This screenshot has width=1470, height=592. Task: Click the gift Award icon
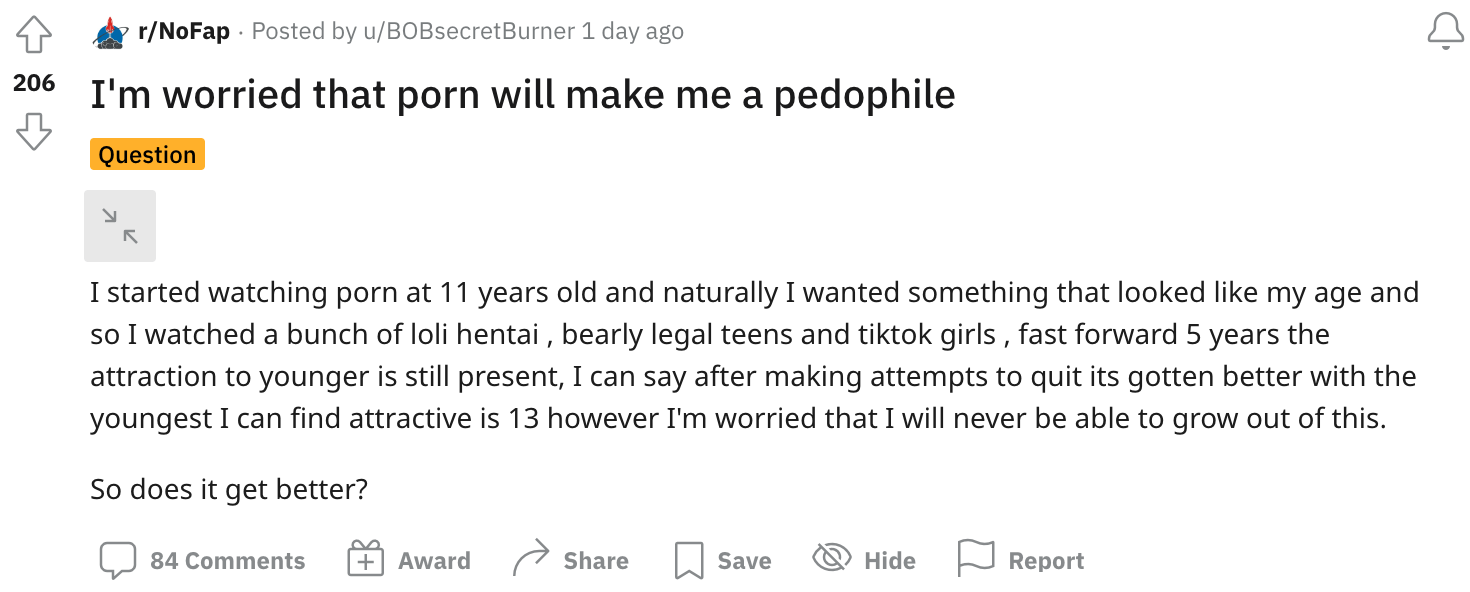(365, 559)
